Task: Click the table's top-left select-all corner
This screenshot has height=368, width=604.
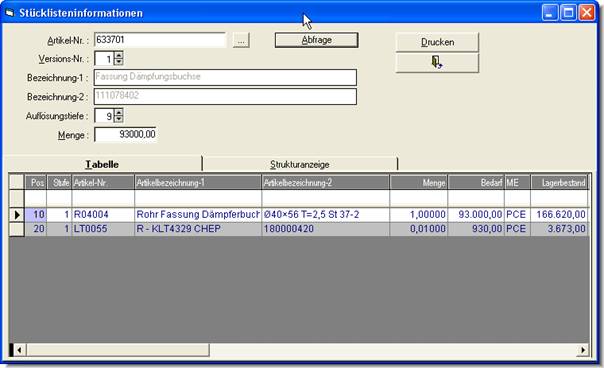Action: [x=17, y=182]
